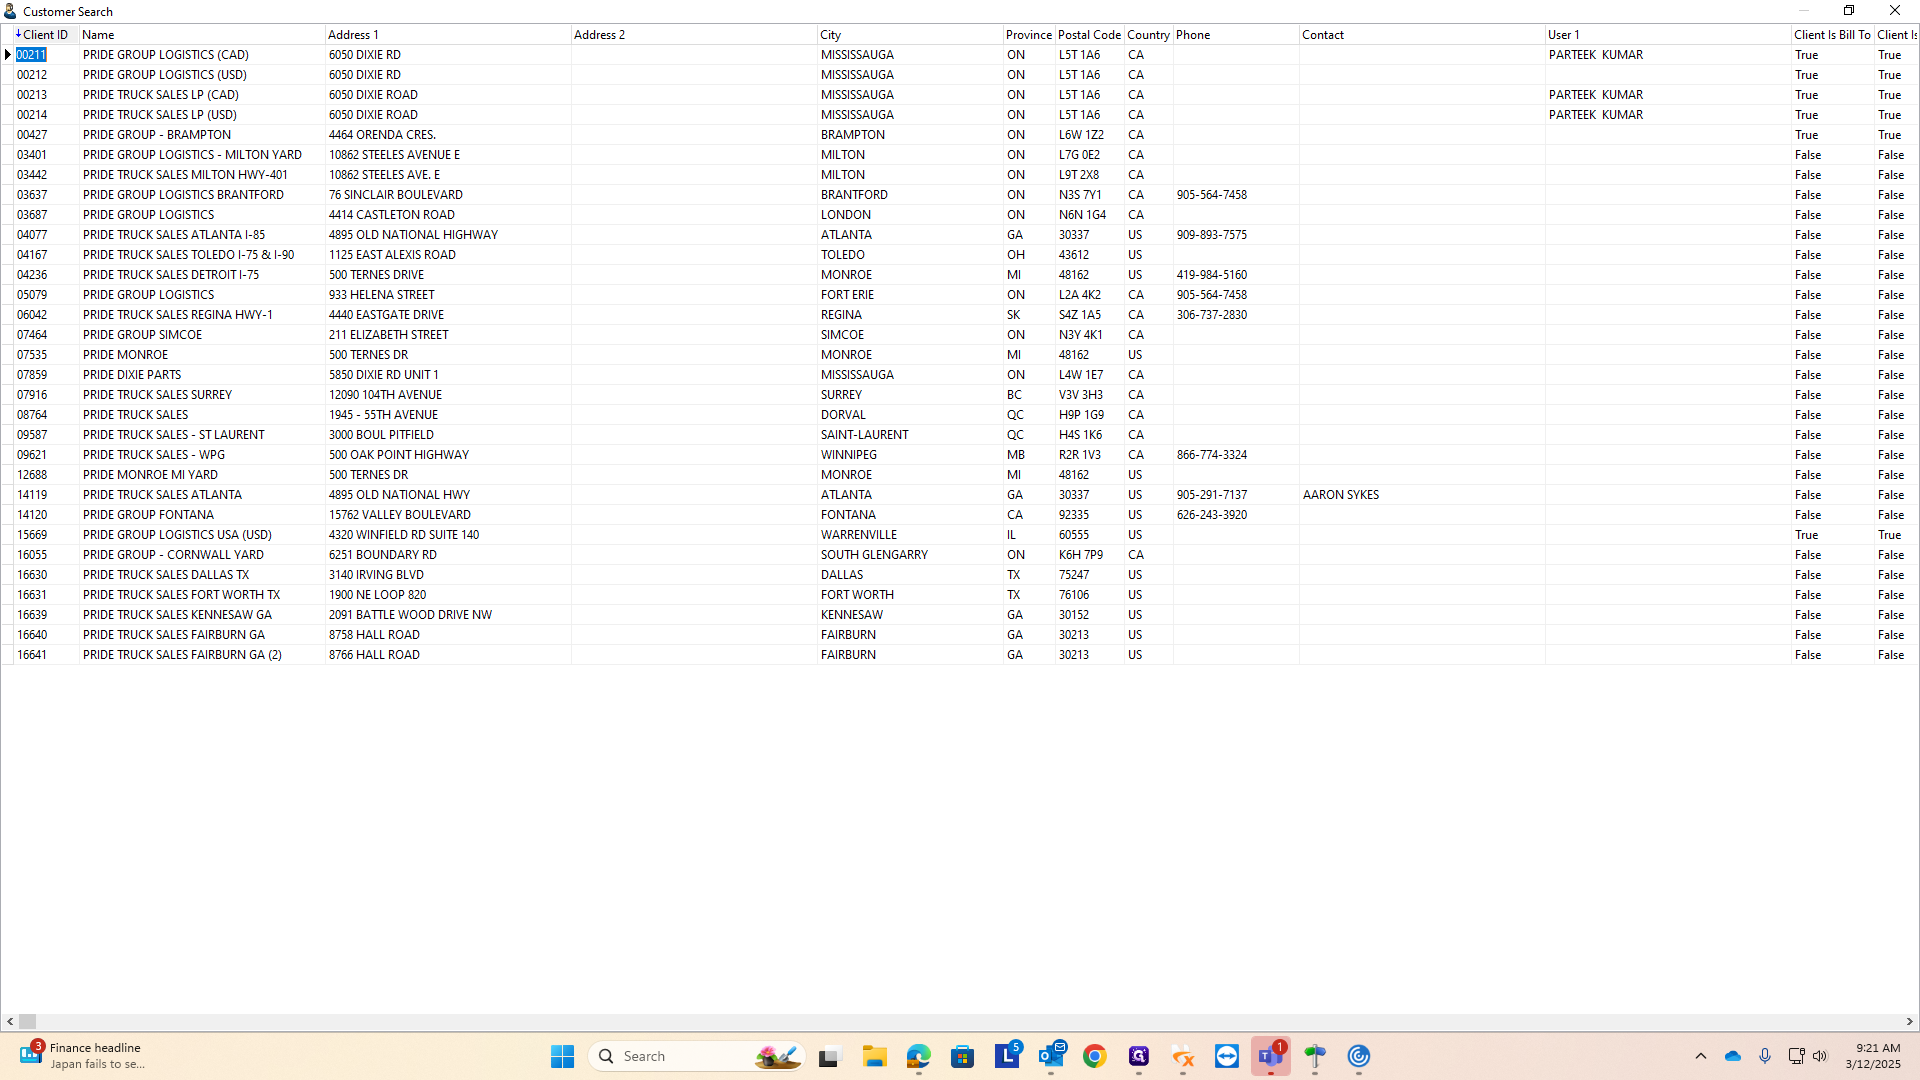Open Outlook from the taskbar

1051,1056
